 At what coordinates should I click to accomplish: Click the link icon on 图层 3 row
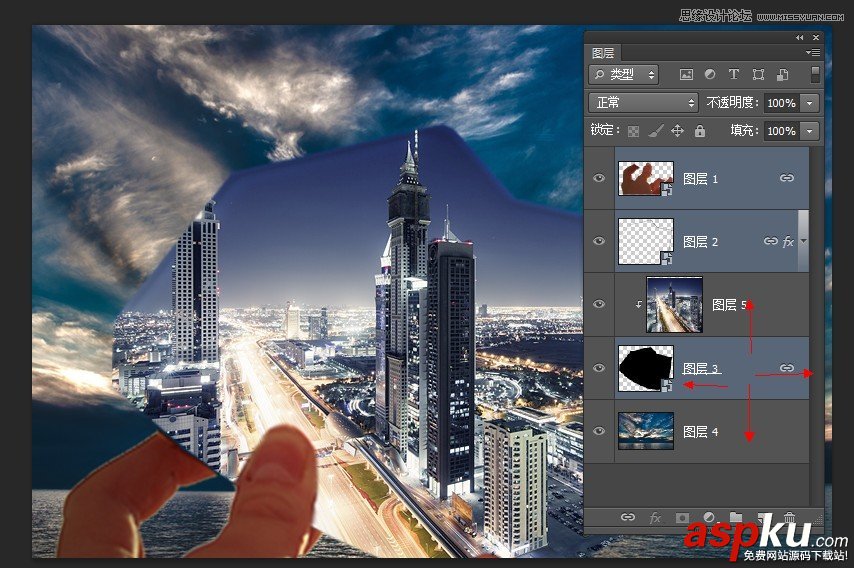tap(786, 368)
